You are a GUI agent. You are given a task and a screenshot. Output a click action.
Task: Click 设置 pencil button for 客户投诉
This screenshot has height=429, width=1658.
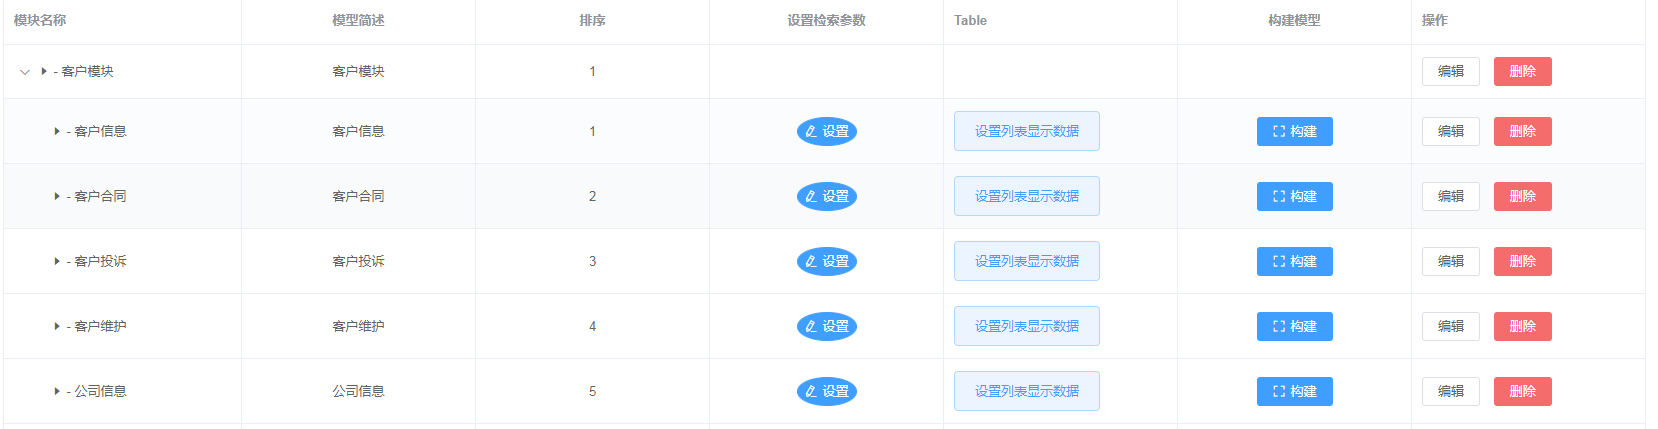[827, 262]
